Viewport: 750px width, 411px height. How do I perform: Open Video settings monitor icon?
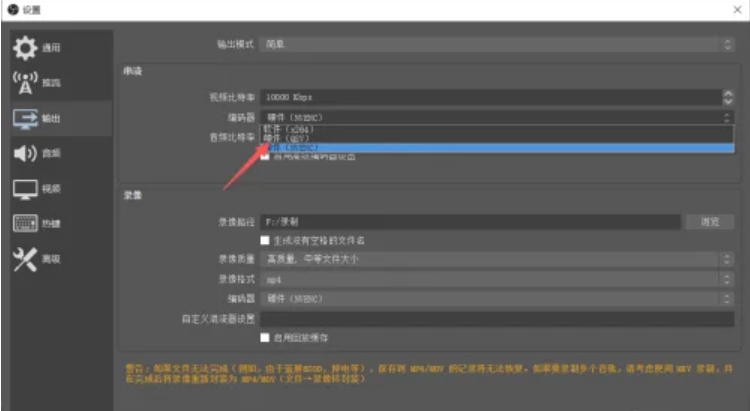coord(25,189)
